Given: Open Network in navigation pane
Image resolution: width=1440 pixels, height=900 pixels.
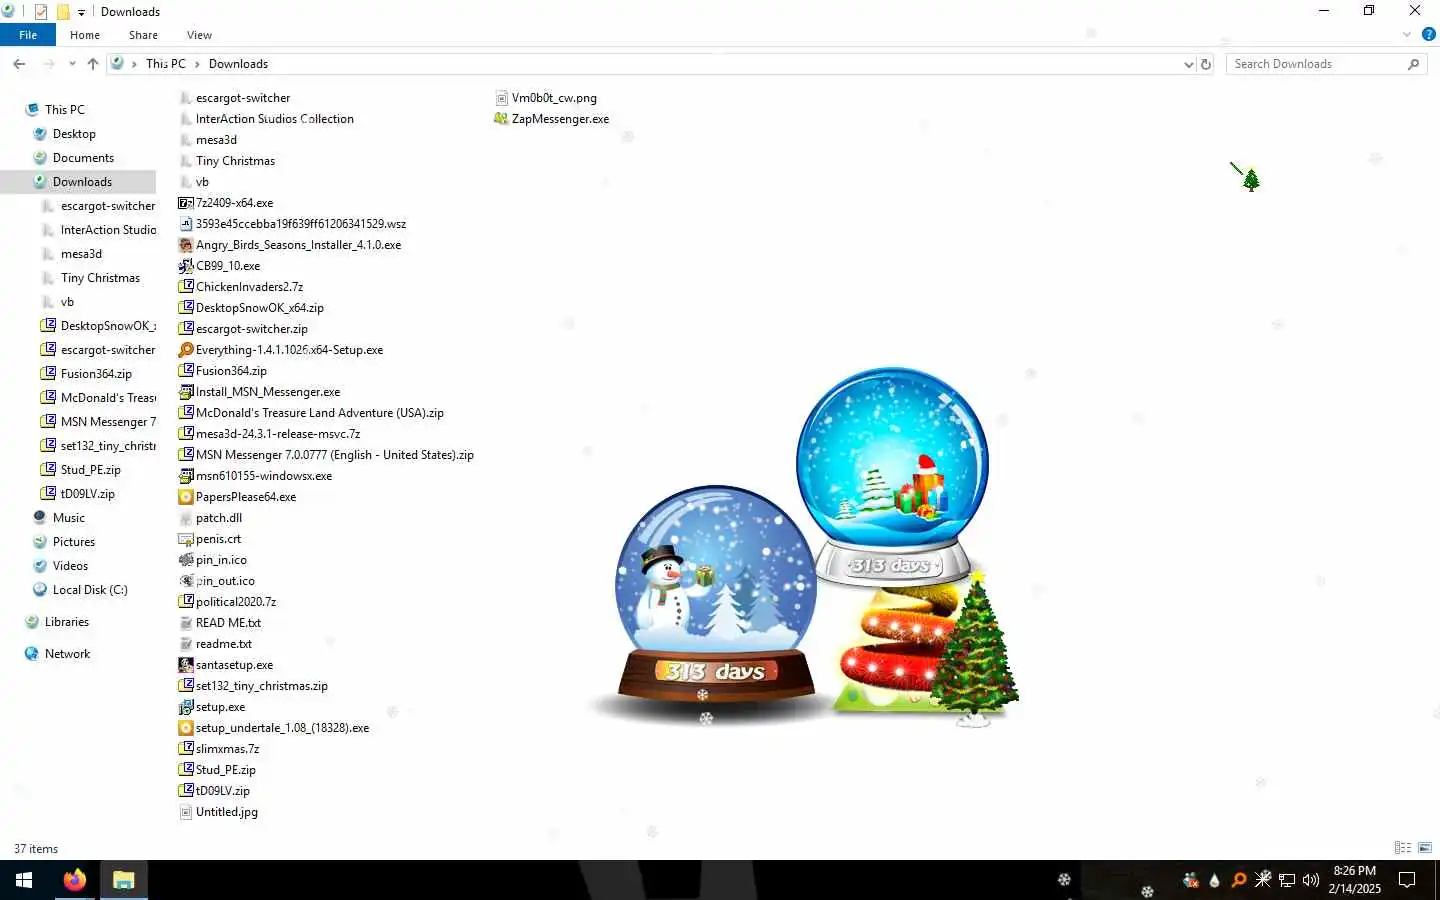Looking at the screenshot, I should 67,654.
